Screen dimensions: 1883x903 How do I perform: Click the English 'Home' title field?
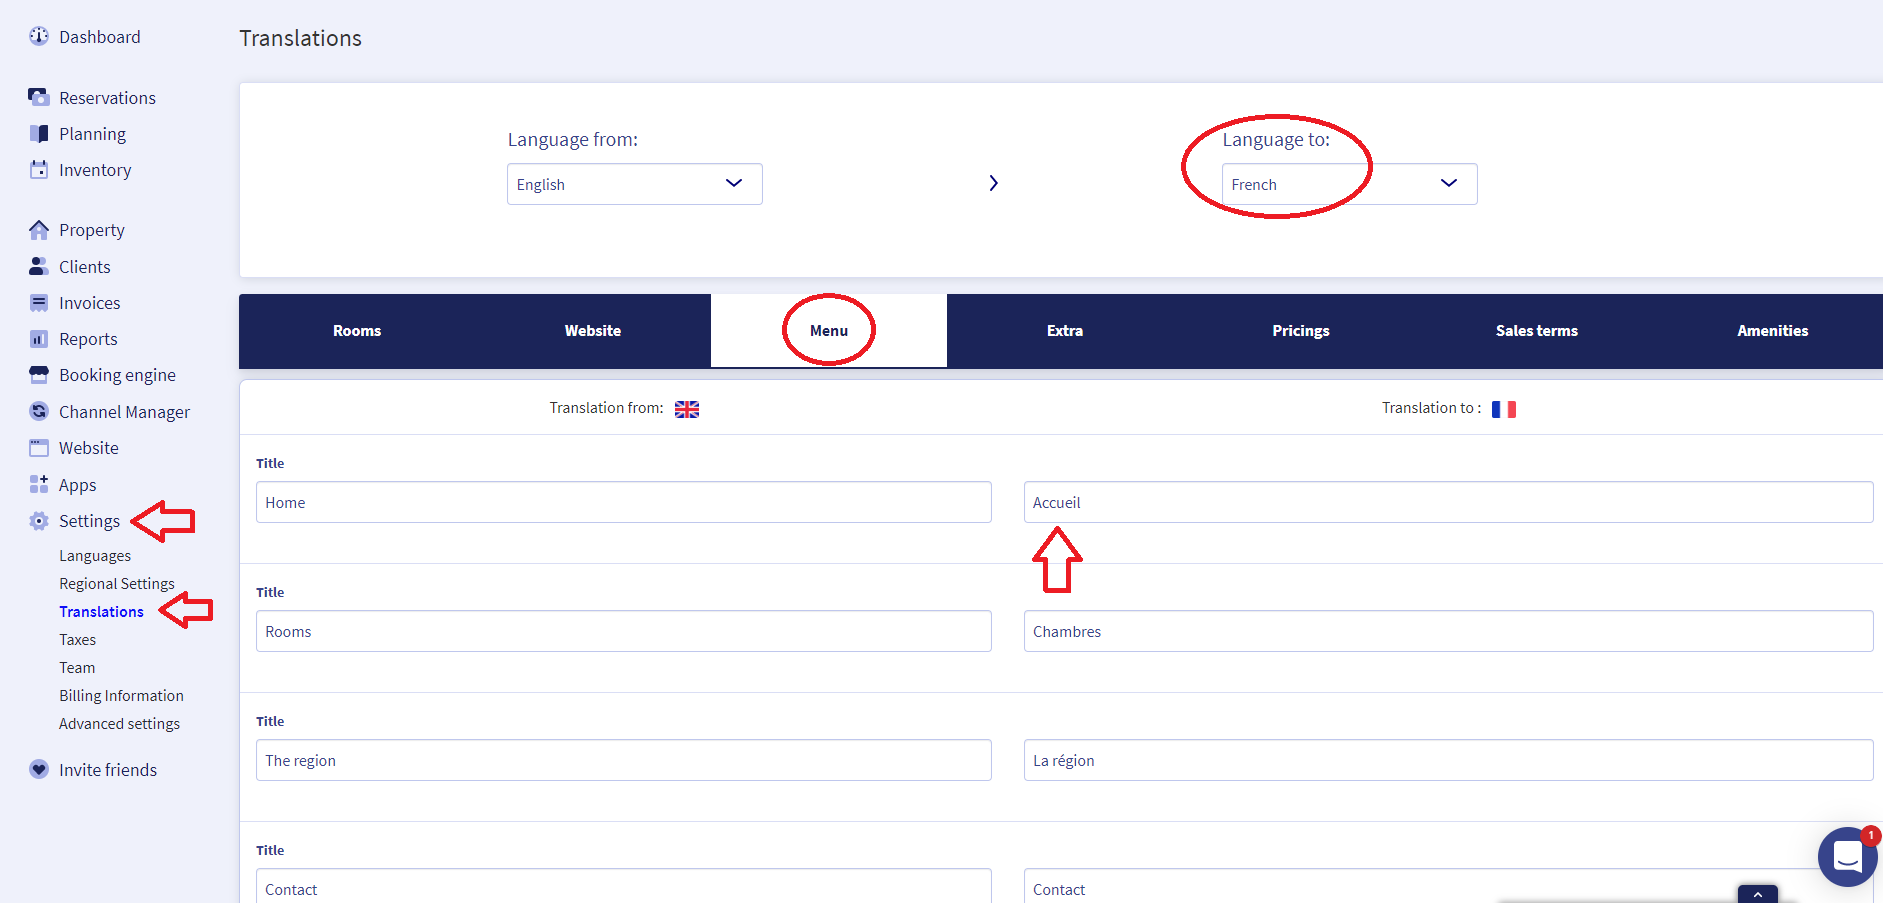[624, 502]
